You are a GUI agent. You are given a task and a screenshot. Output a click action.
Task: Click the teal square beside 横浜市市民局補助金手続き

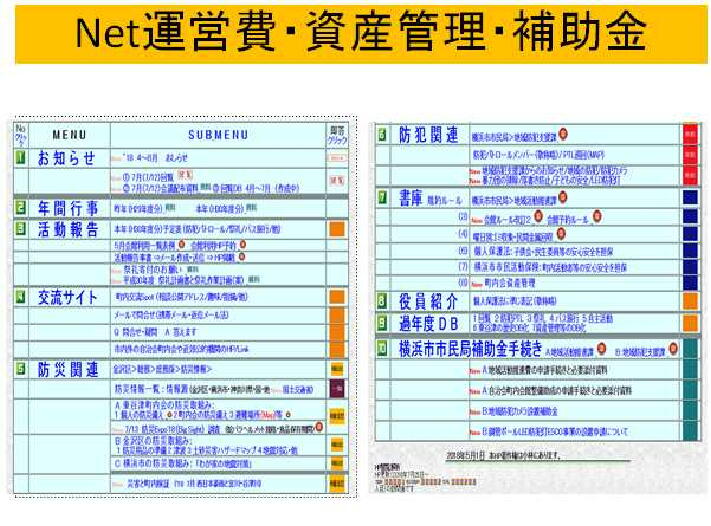[x=689, y=348]
